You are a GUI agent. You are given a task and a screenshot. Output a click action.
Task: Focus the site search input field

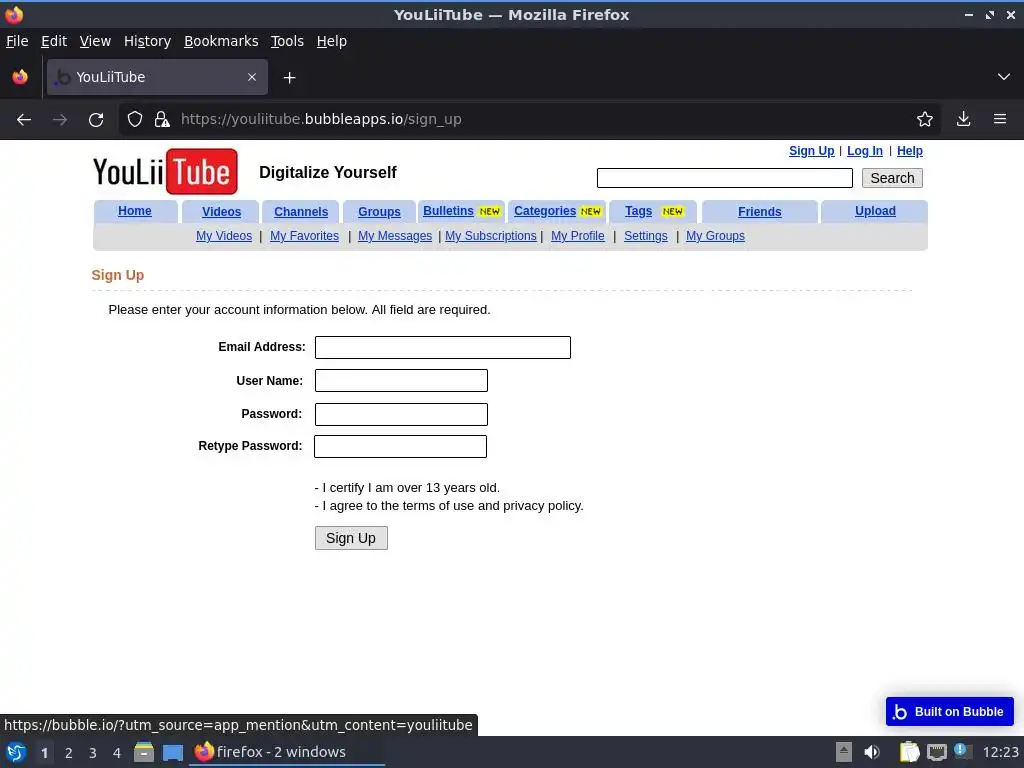pyautogui.click(x=724, y=178)
